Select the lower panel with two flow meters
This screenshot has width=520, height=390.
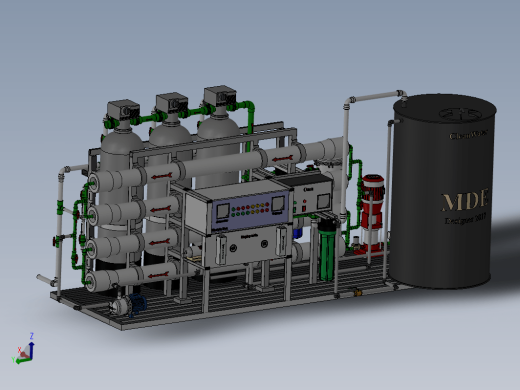click(247, 247)
